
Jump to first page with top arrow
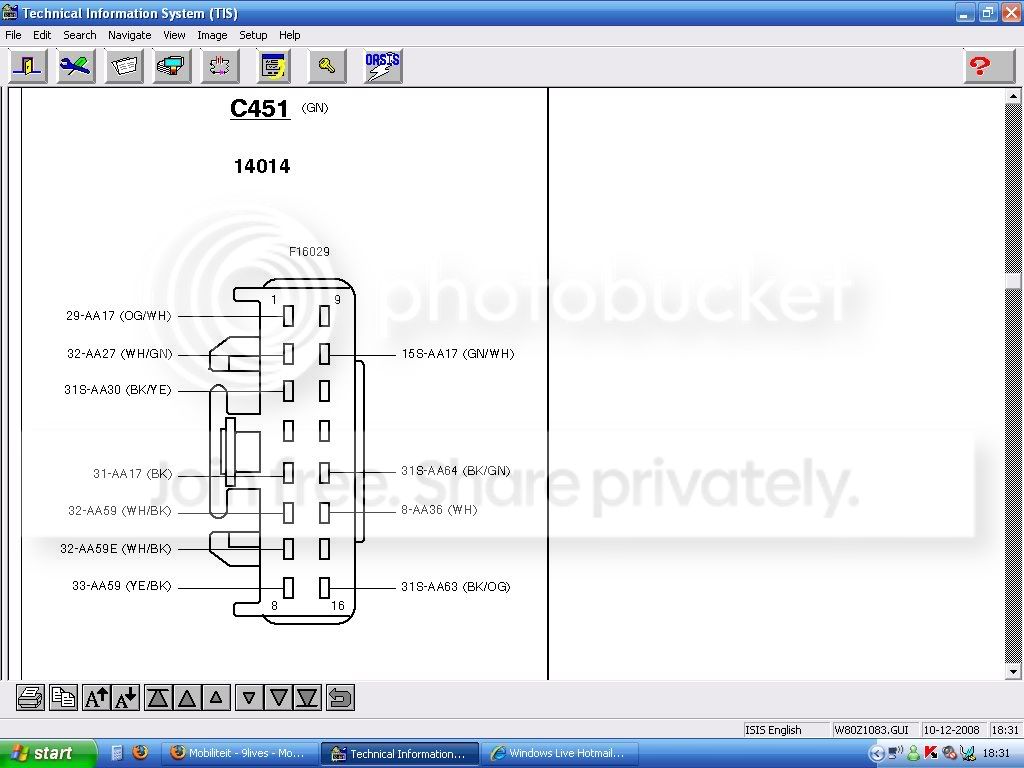pos(158,698)
